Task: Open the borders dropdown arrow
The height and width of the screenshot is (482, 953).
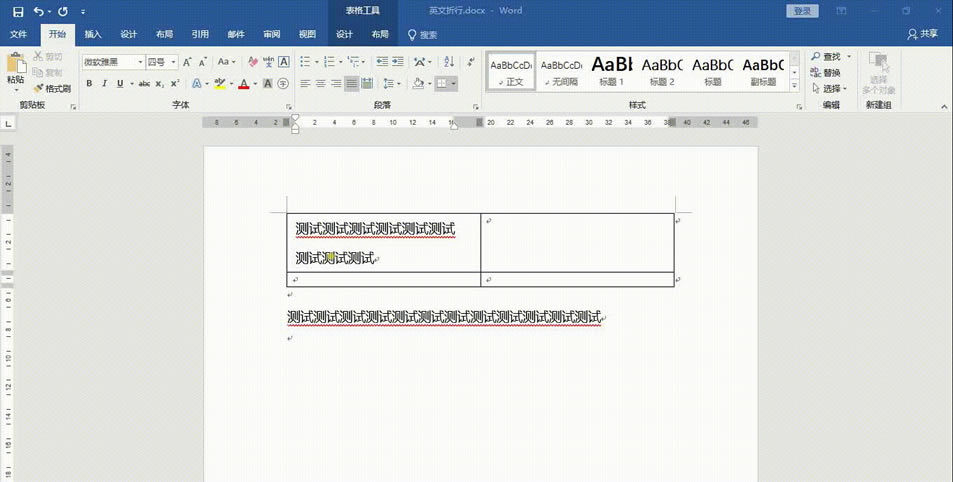Action: coord(453,83)
